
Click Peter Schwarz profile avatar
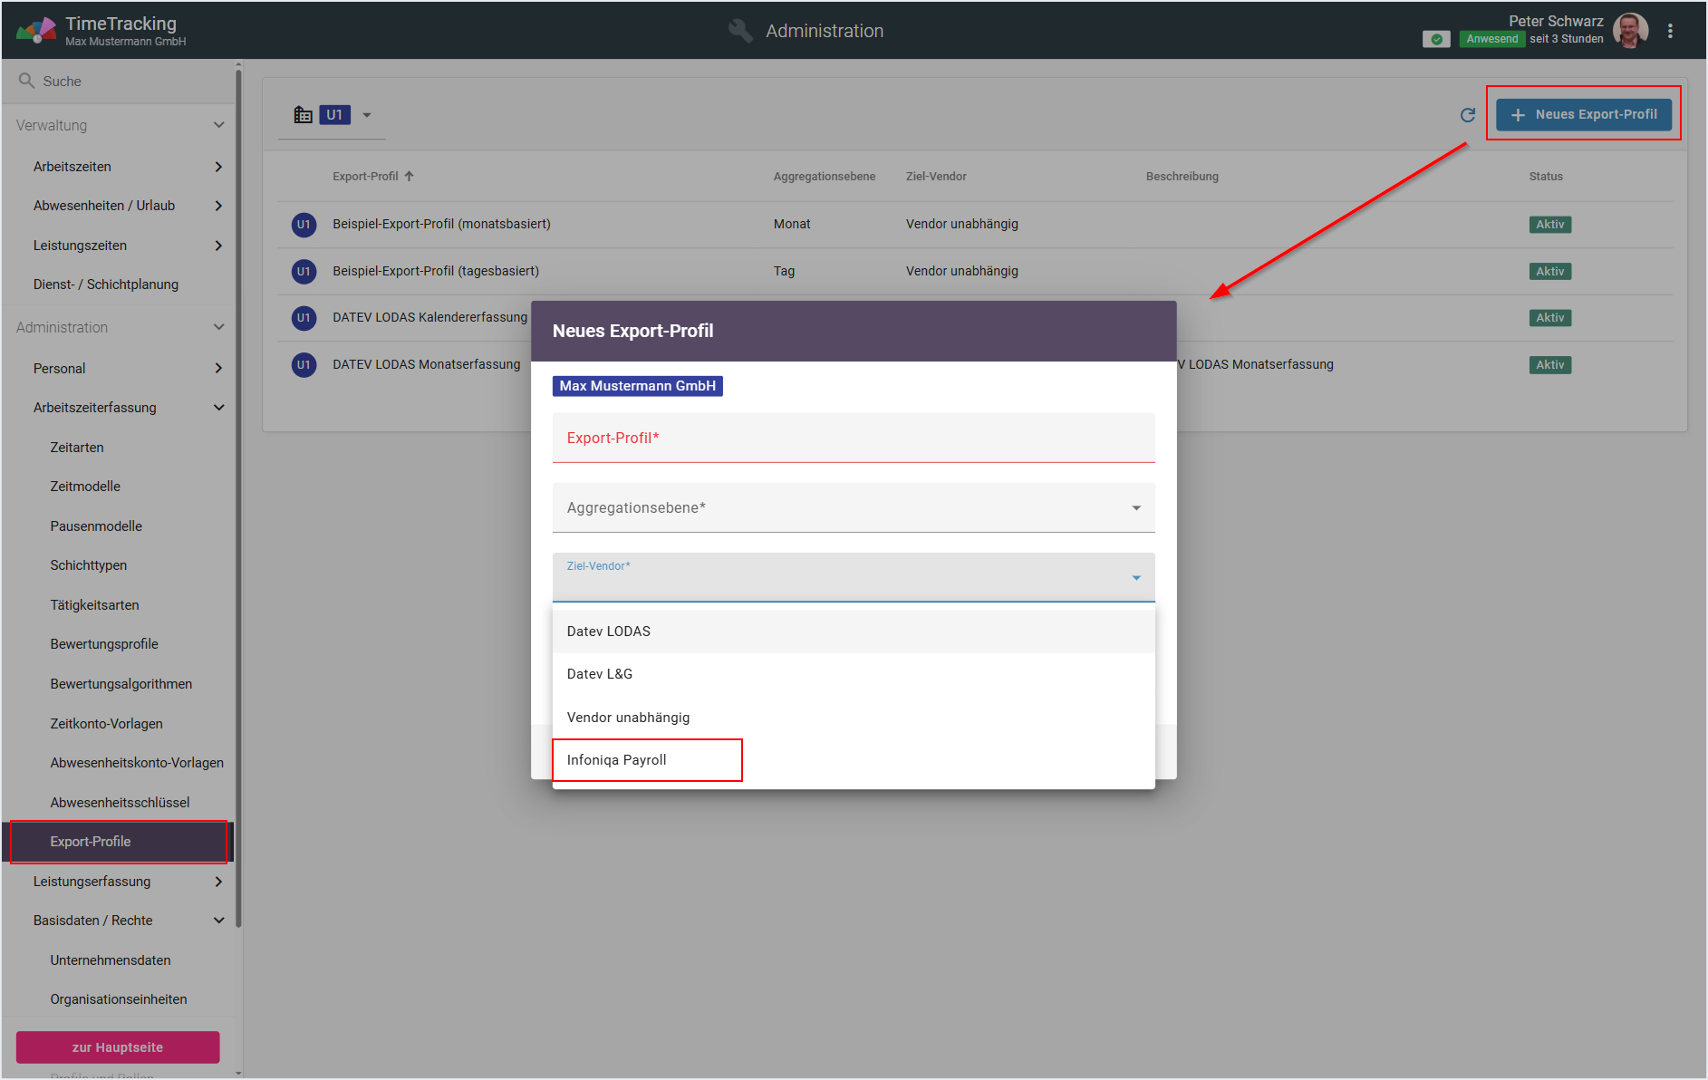(1630, 31)
